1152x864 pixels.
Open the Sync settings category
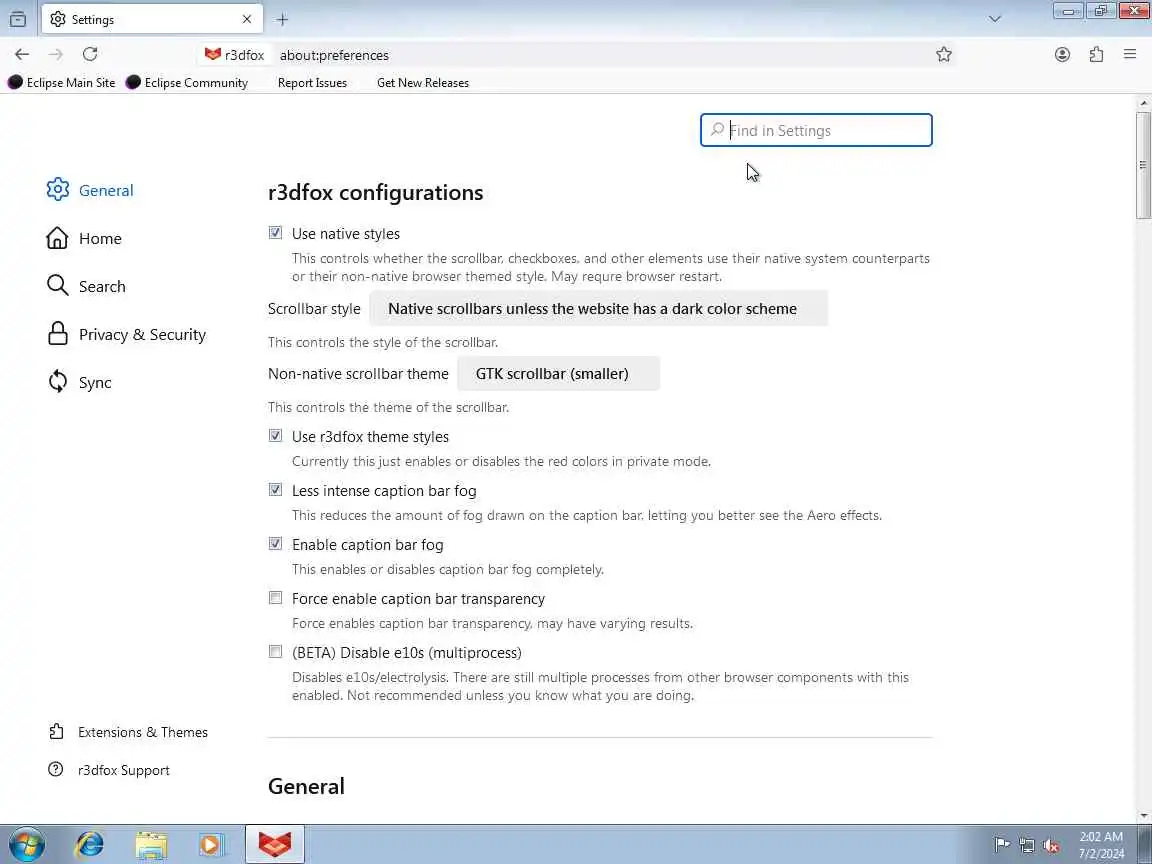79,383
